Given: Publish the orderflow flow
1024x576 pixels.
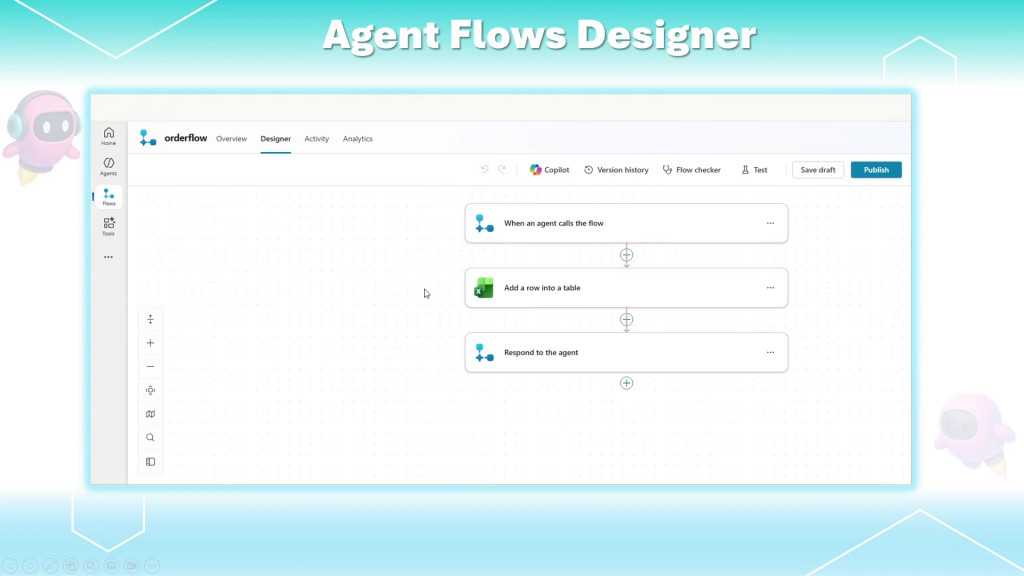Looking at the screenshot, I should [x=876, y=170].
